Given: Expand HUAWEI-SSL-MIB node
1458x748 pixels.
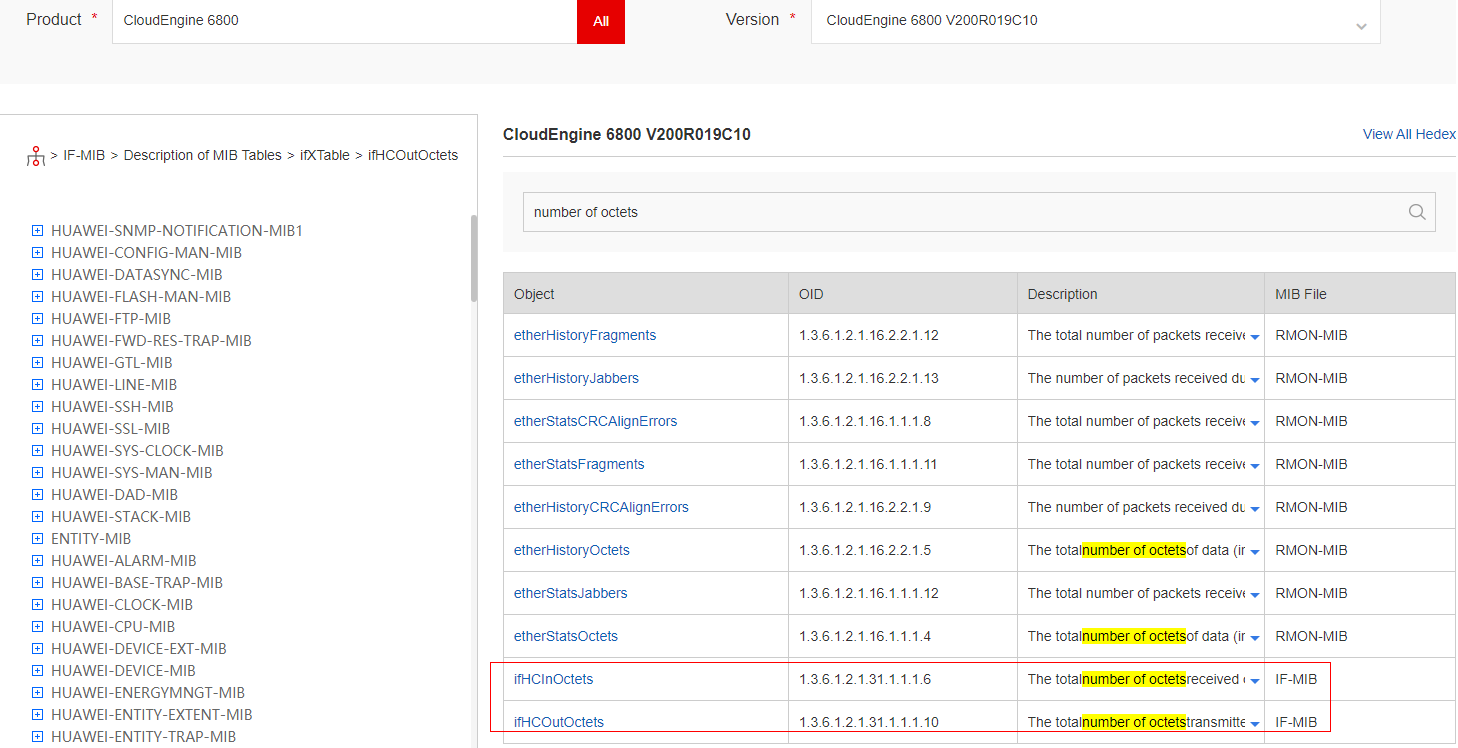Looking at the screenshot, I should pos(37,429).
